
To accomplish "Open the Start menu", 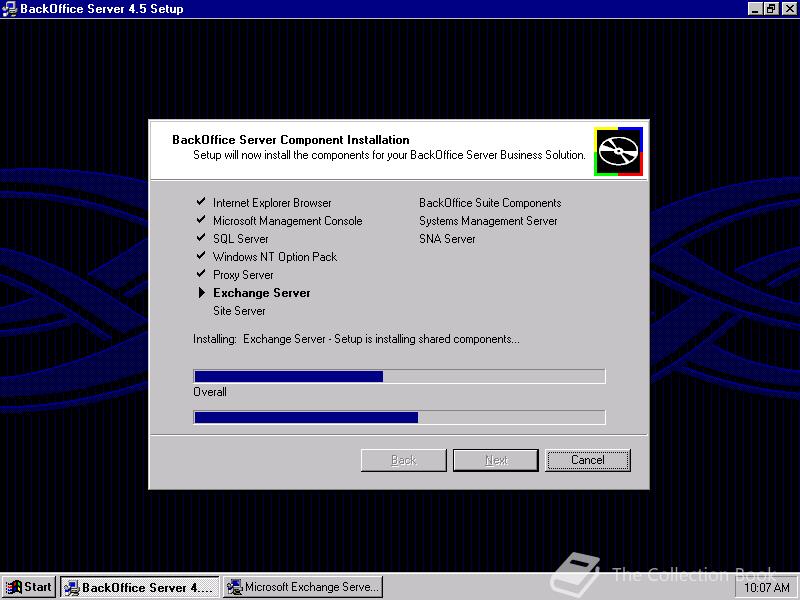I will 29,587.
